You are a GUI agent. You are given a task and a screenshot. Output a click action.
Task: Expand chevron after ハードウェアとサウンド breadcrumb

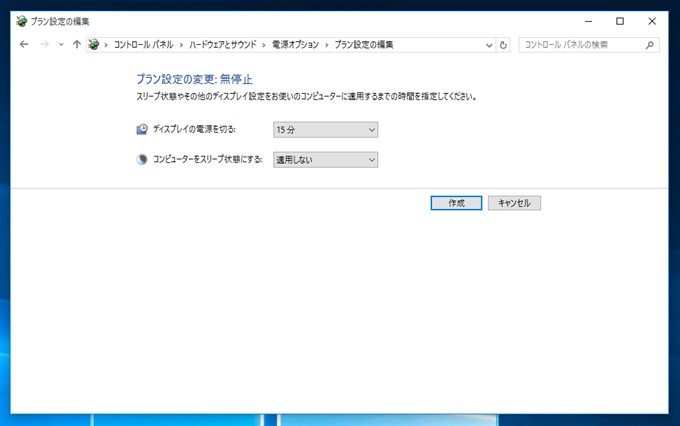(264, 45)
